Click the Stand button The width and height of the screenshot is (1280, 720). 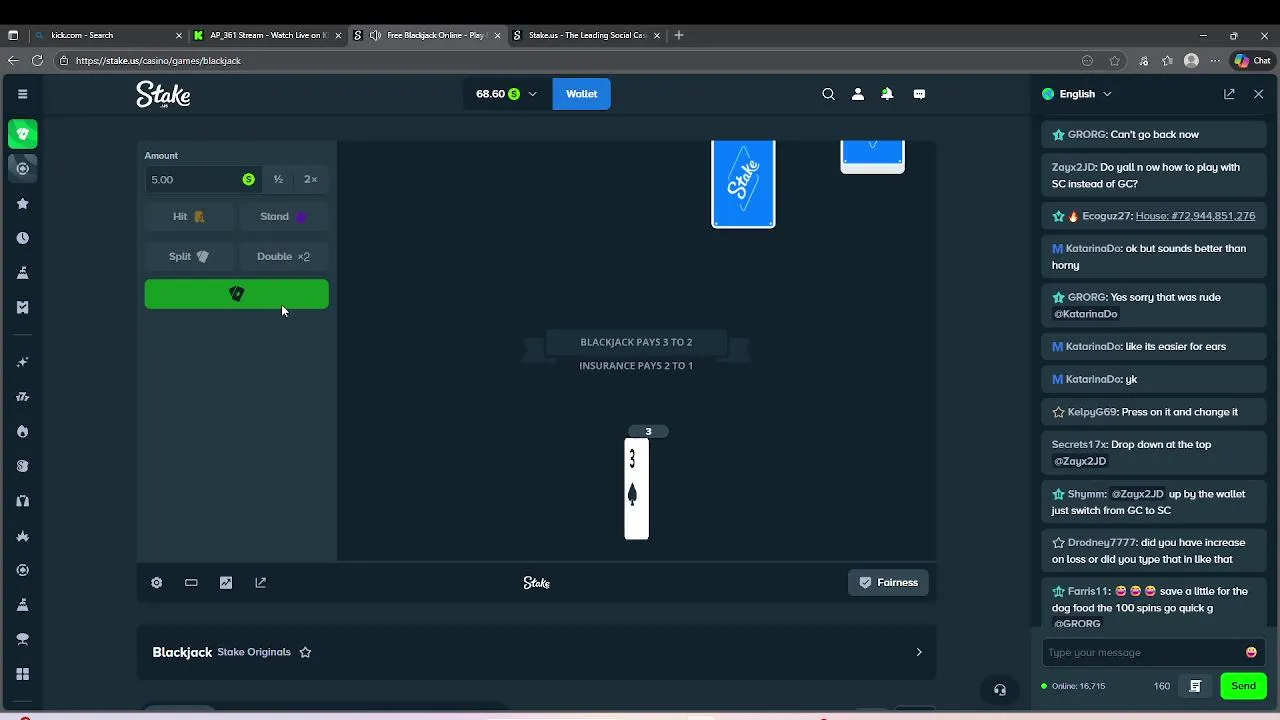click(284, 216)
